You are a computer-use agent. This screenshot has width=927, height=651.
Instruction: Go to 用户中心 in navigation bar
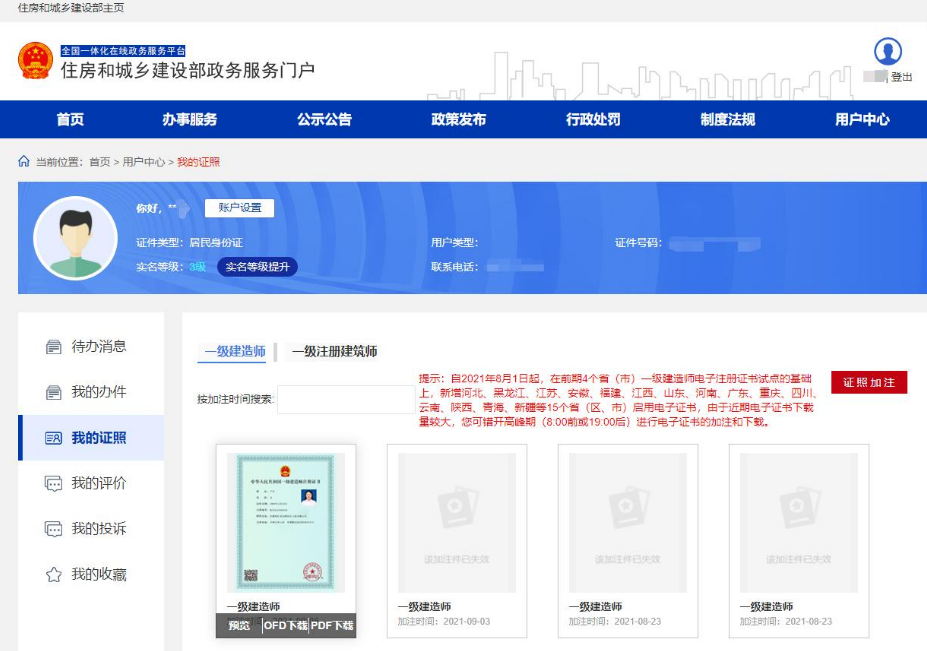pyautogui.click(x=862, y=119)
